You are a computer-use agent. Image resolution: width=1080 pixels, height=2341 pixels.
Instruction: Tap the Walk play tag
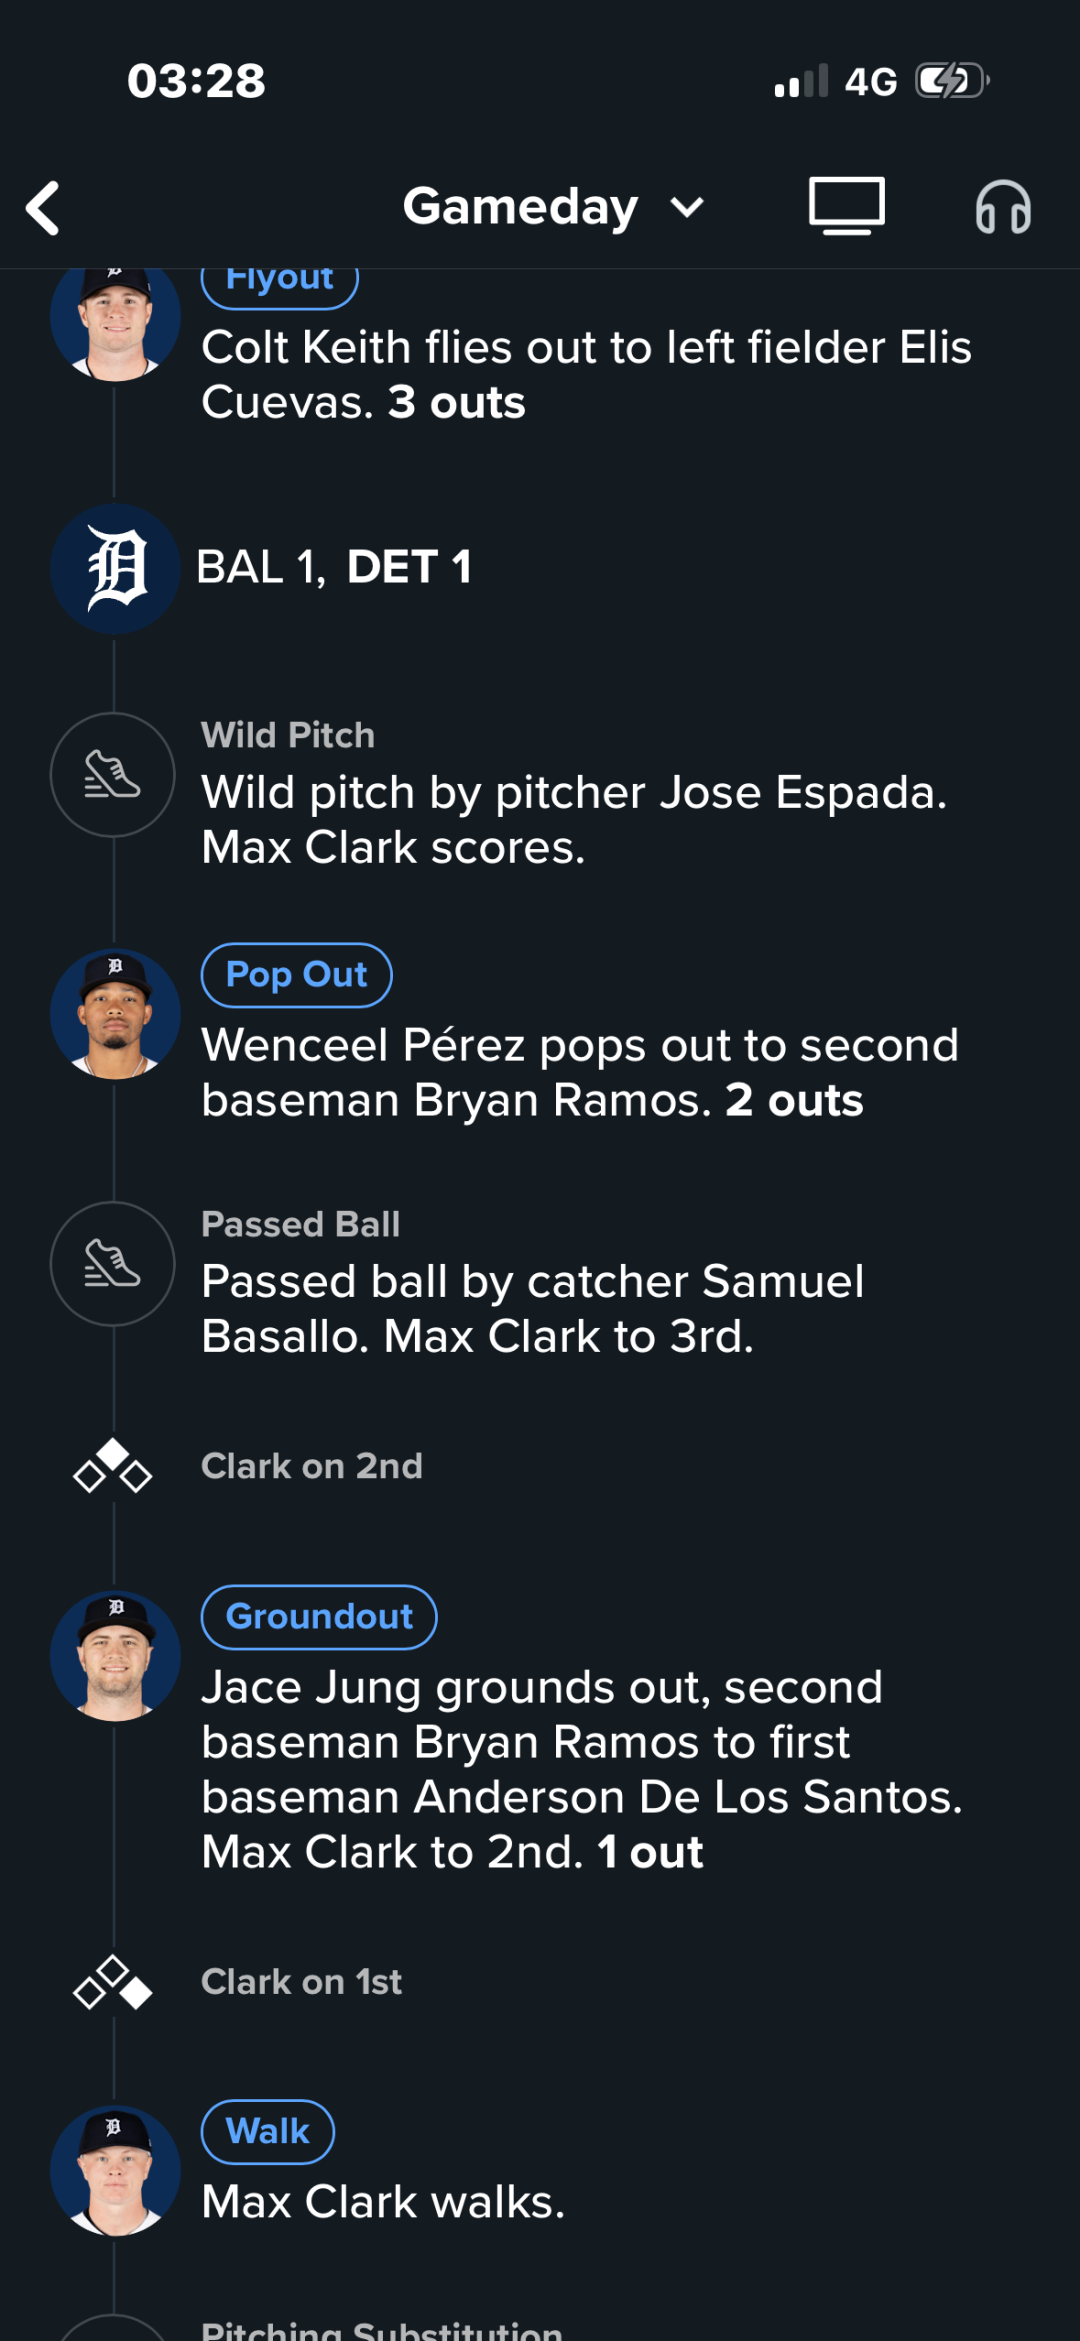coord(267,2131)
